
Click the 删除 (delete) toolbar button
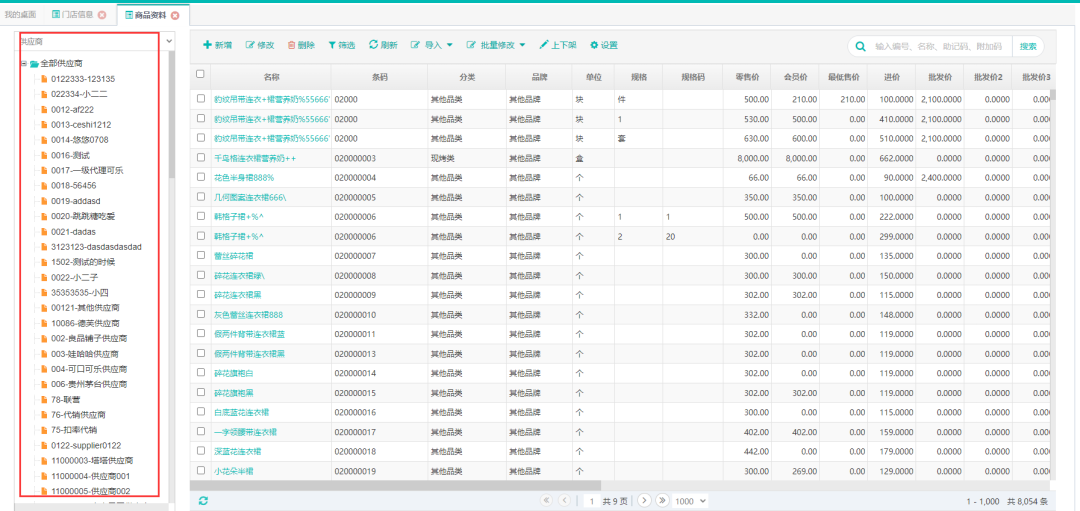[301, 45]
